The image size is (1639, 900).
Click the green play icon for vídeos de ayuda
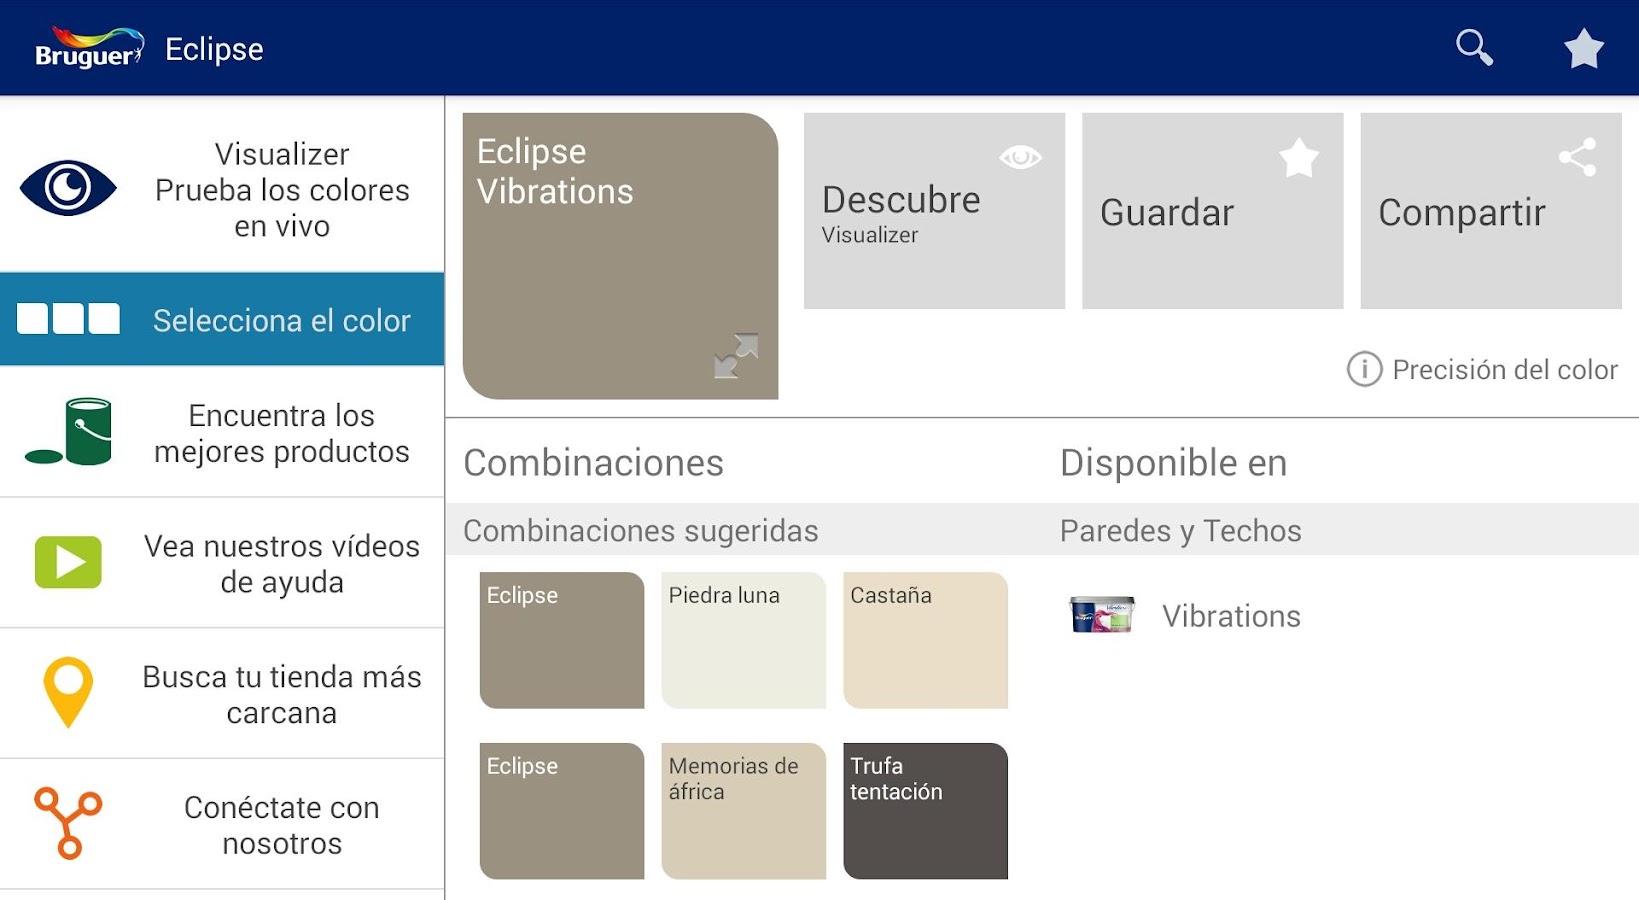[x=66, y=563]
